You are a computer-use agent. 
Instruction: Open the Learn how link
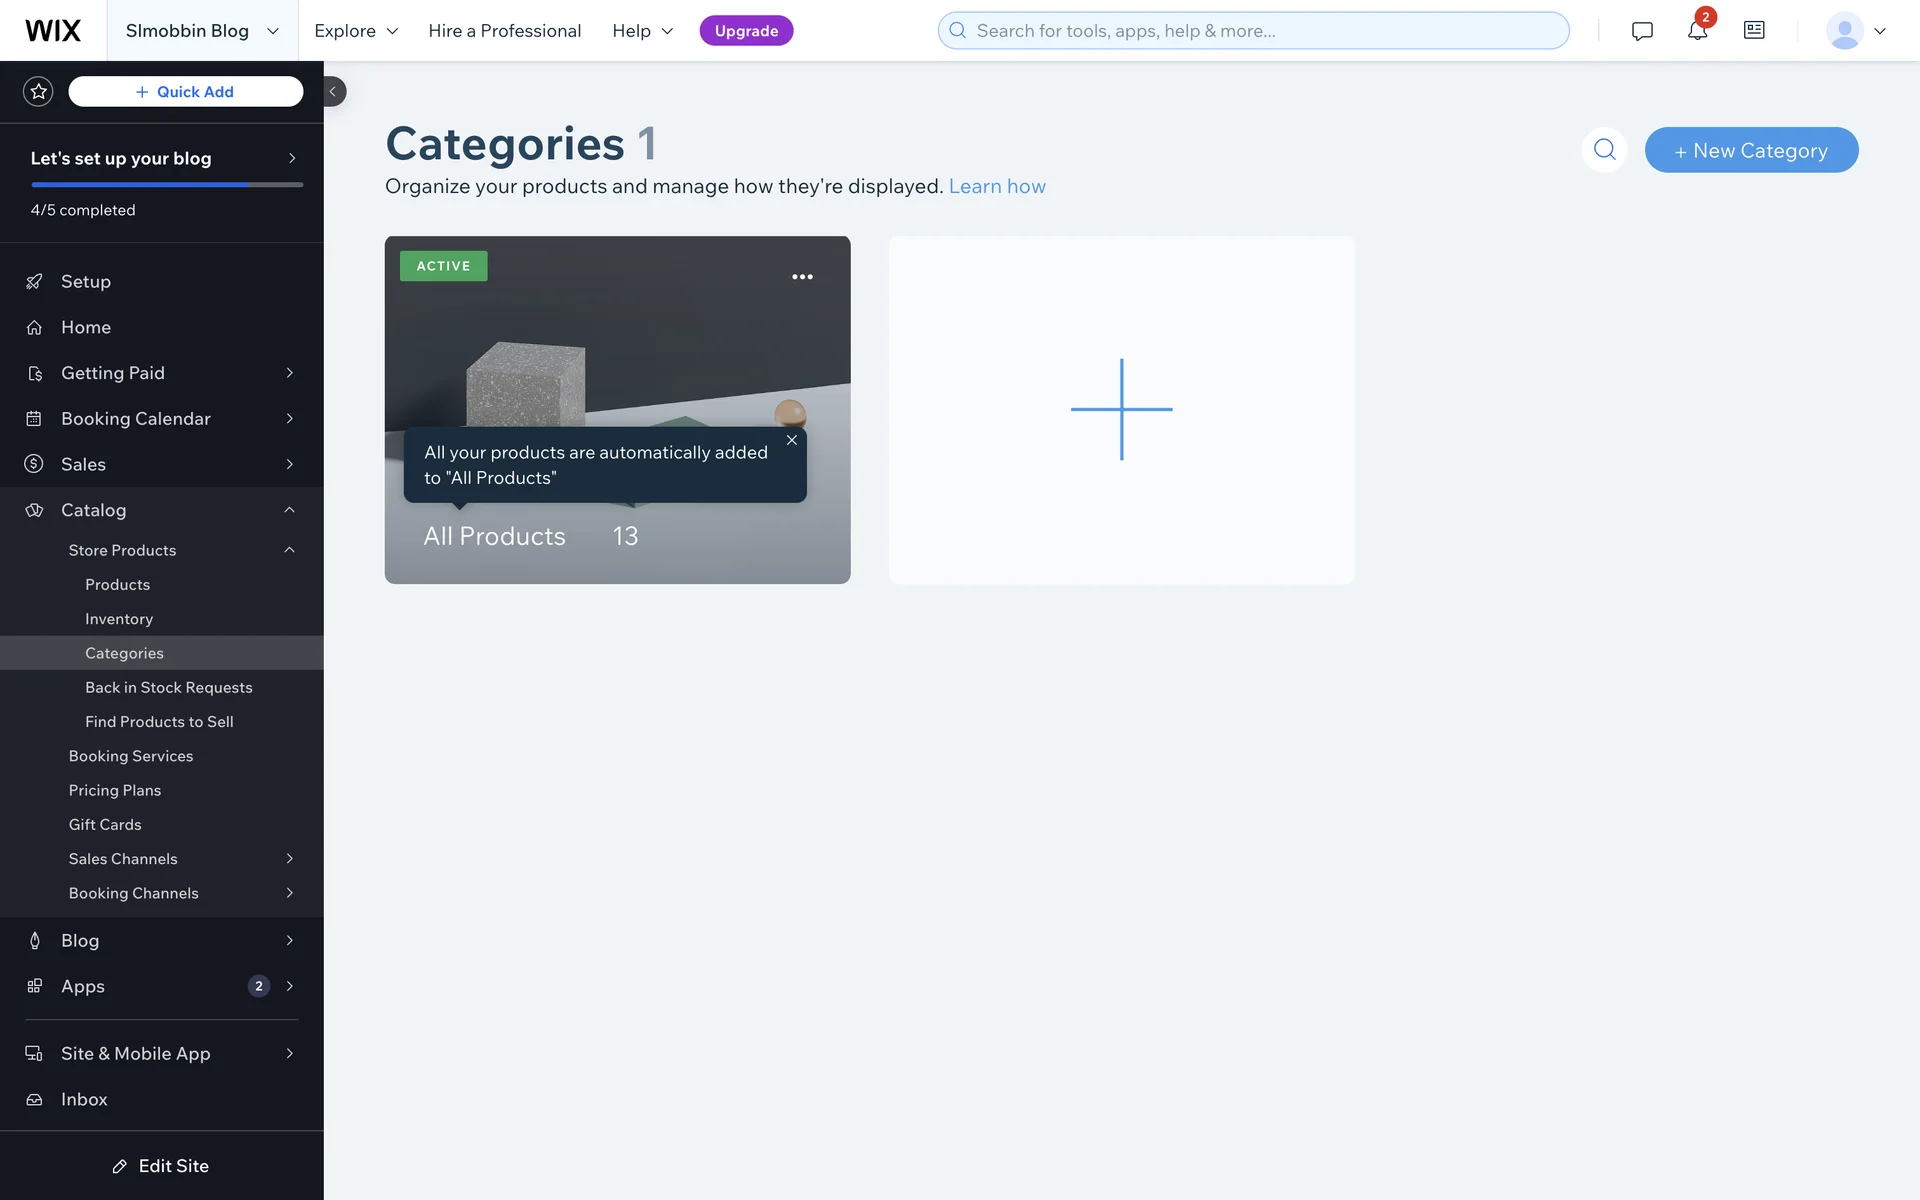(997, 187)
